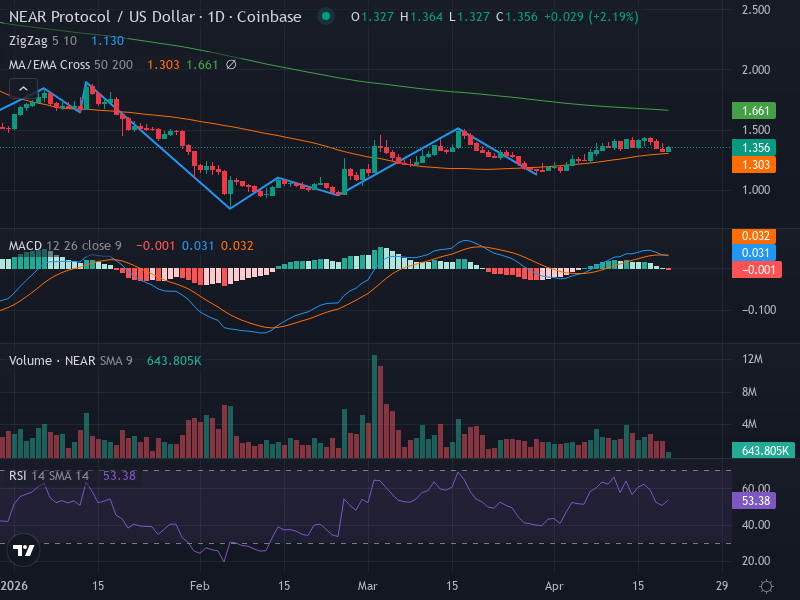The image size is (800, 600).
Task: Click the volume legend value 643.805K
Action: pos(174,361)
